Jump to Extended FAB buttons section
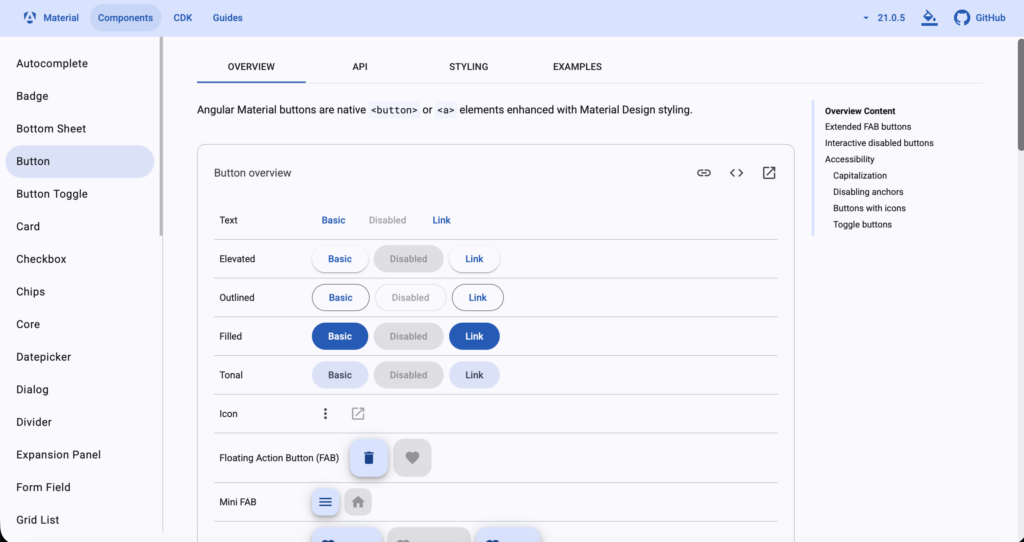This screenshot has width=1024, height=542. click(867, 127)
